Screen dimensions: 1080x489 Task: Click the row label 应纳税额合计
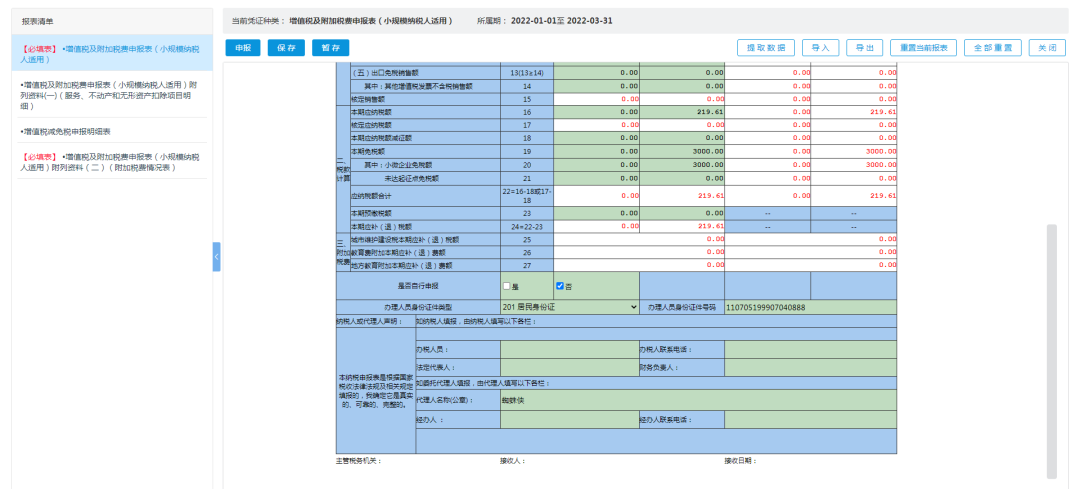click(371, 196)
